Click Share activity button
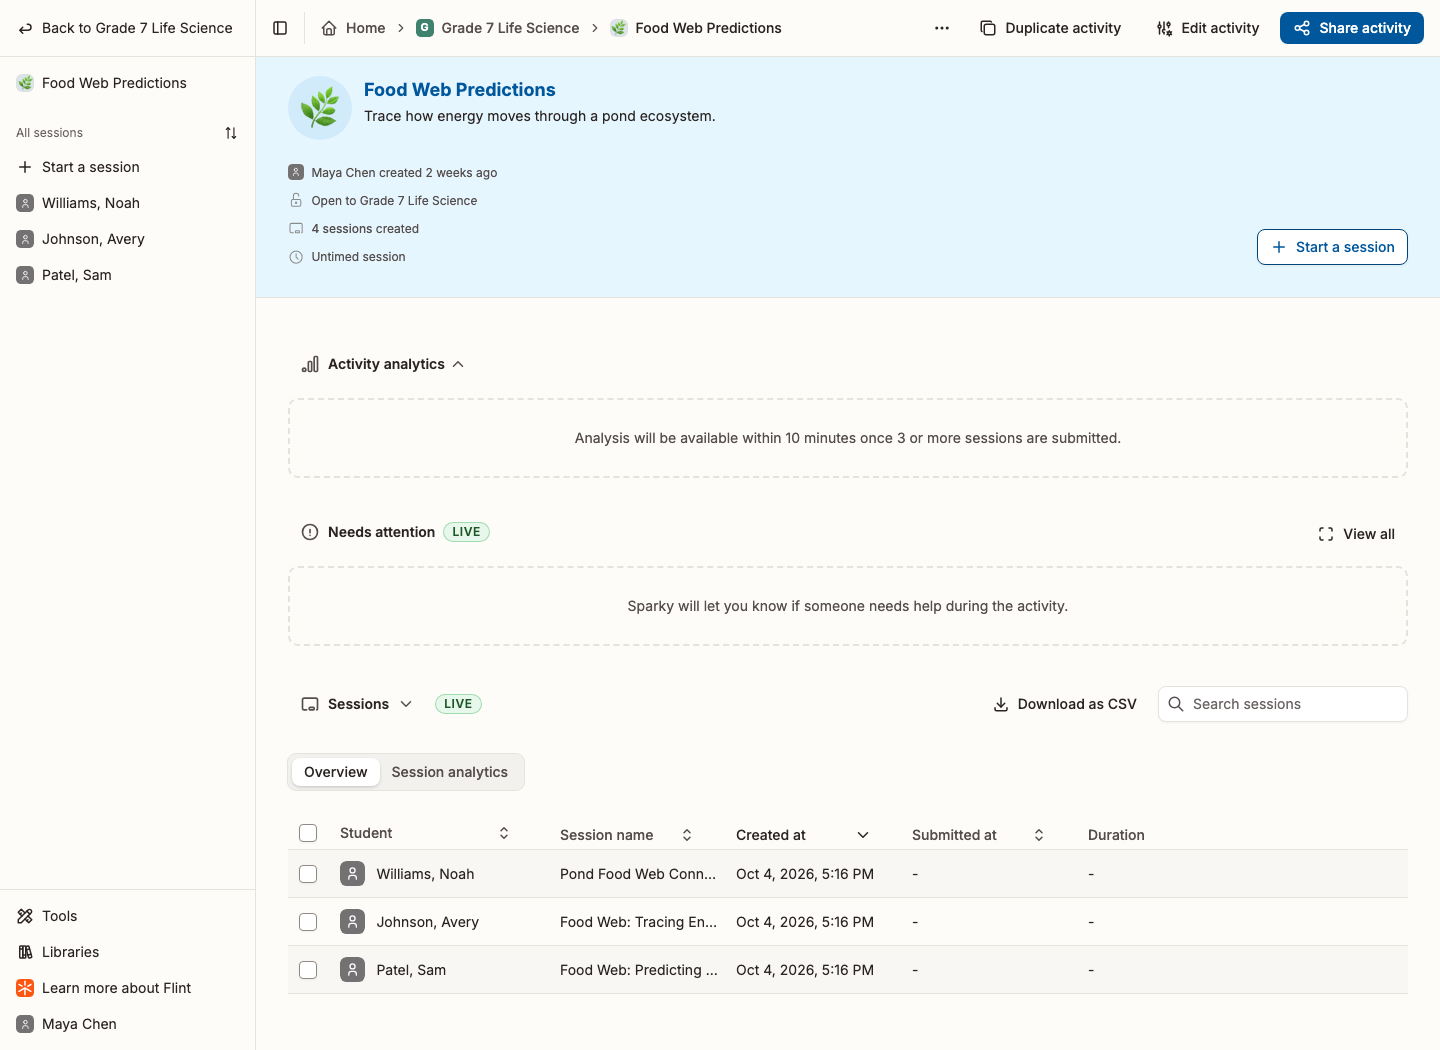 [1352, 28]
